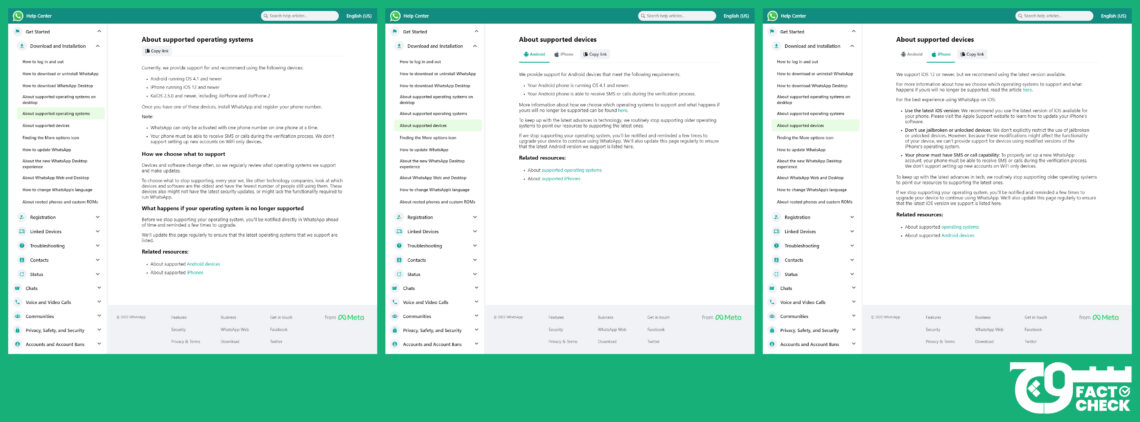Click Copy link button in left window
The width and height of the screenshot is (1140, 422).
click(x=156, y=52)
